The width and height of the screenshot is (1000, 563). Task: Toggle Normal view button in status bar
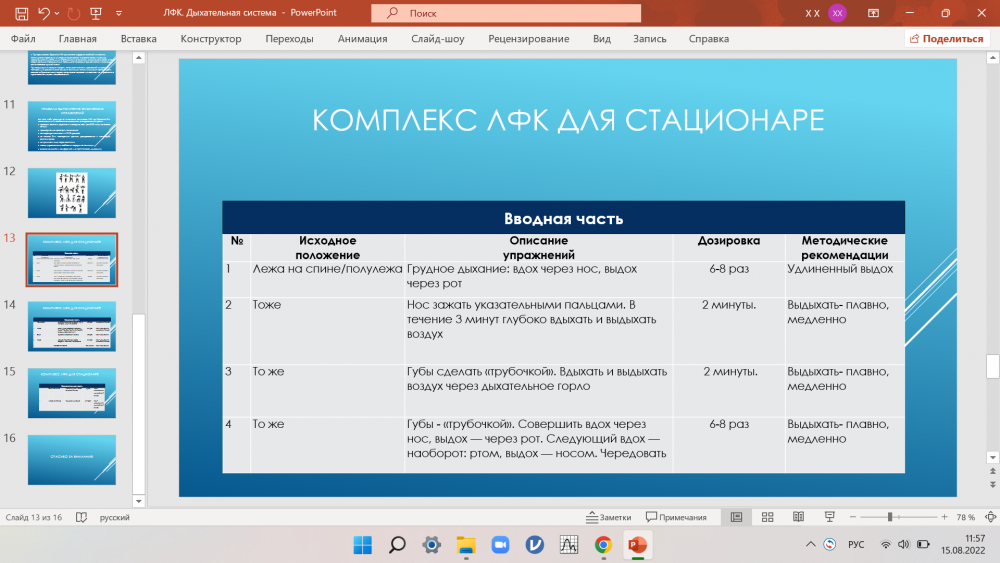click(x=736, y=517)
